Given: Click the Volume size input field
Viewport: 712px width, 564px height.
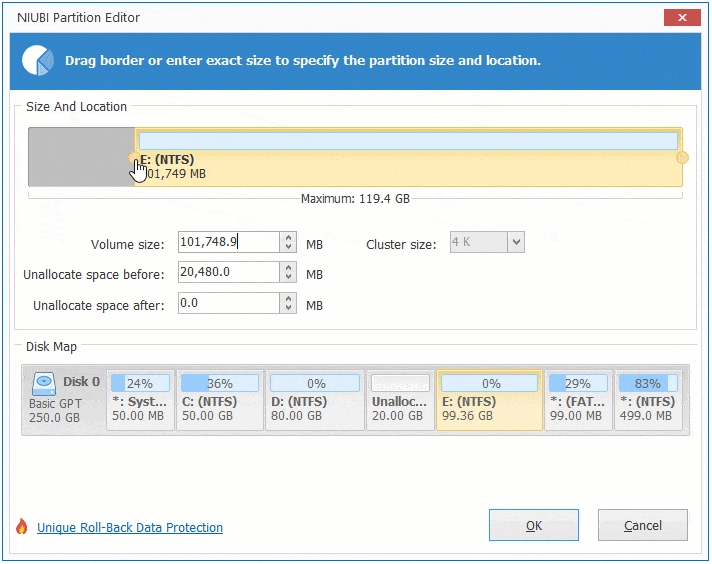Looking at the screenshot, I should point(227,242).
